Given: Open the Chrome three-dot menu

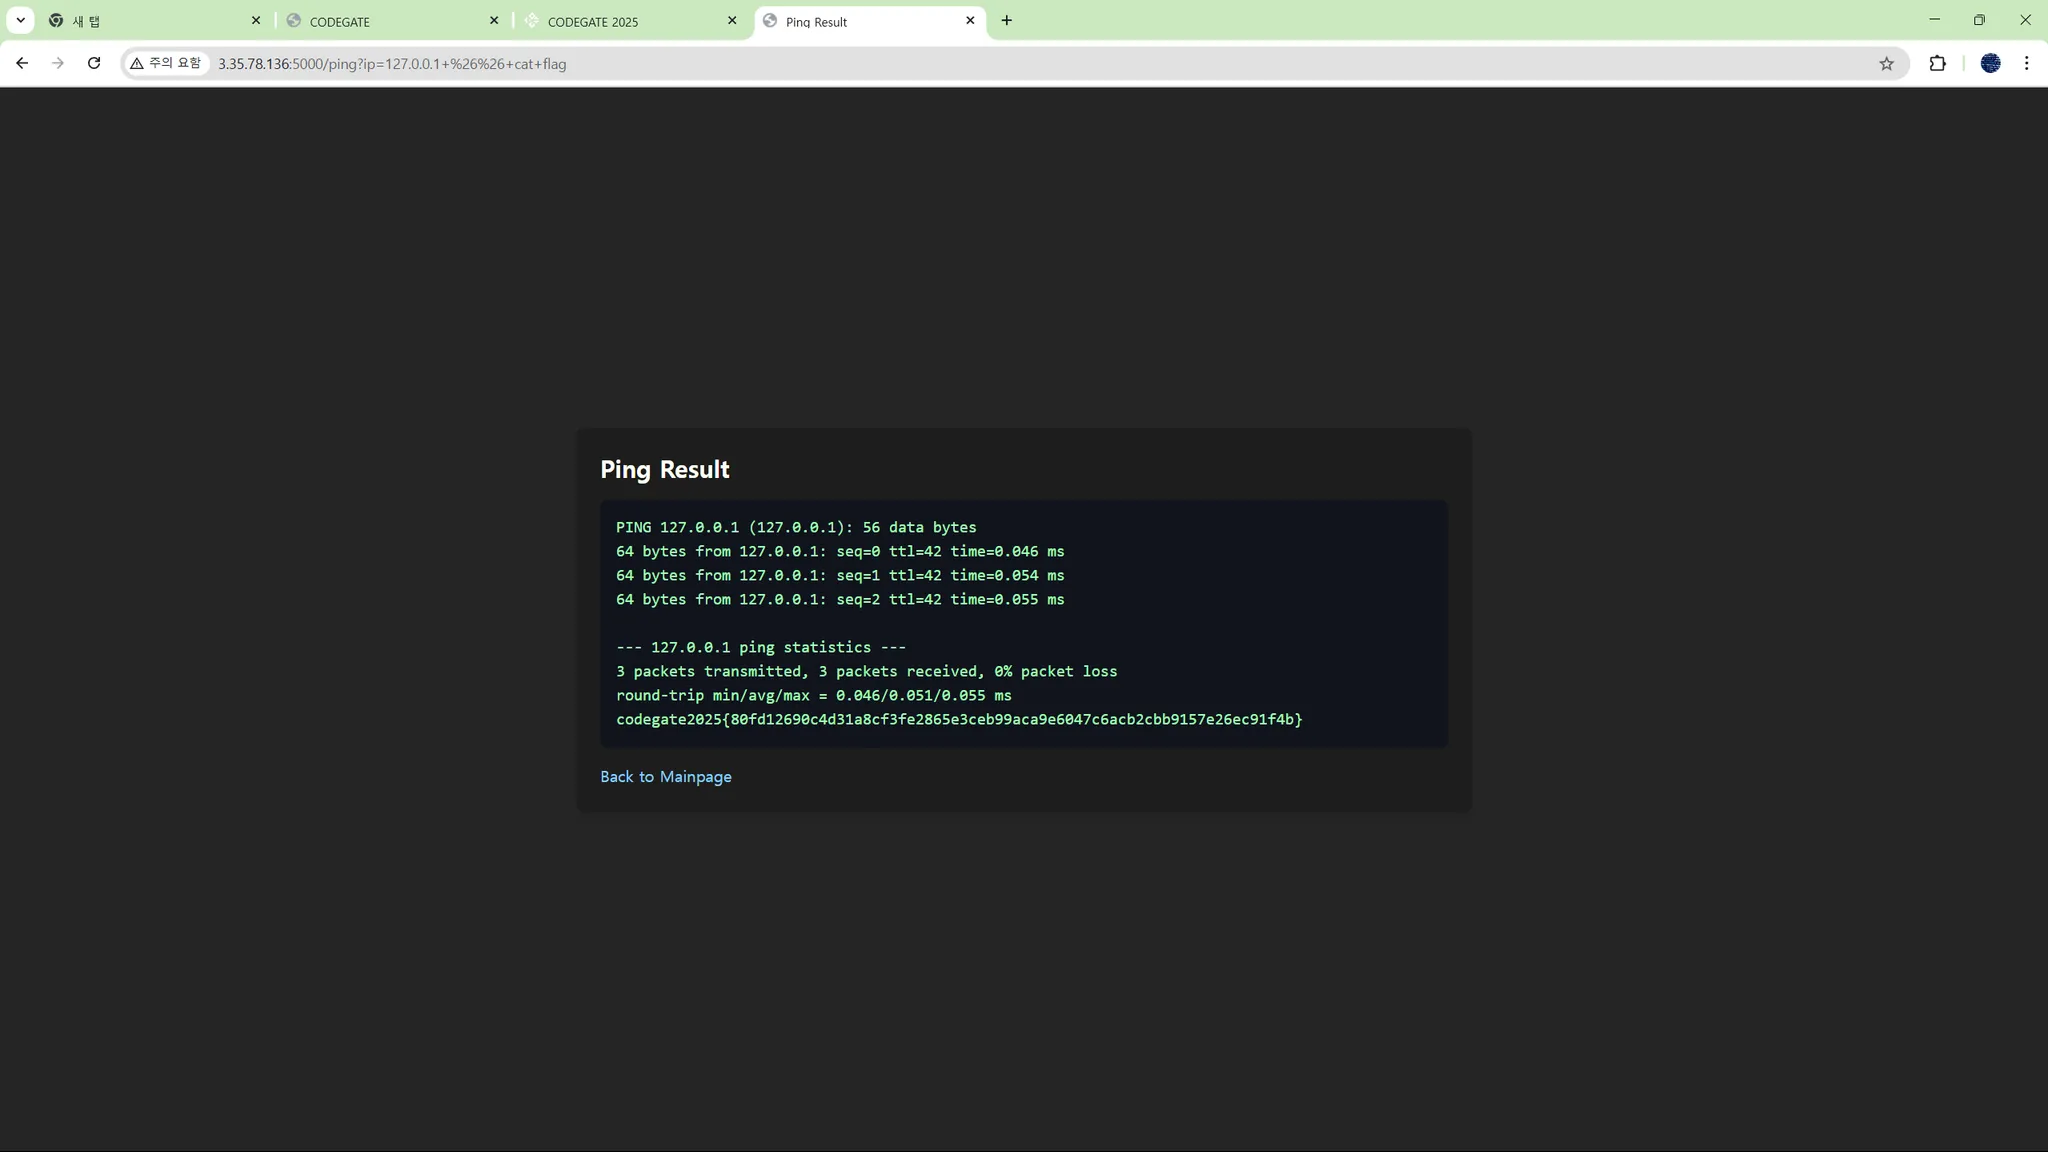Looking at the screenshot, I should click(x=2026, y=64).
